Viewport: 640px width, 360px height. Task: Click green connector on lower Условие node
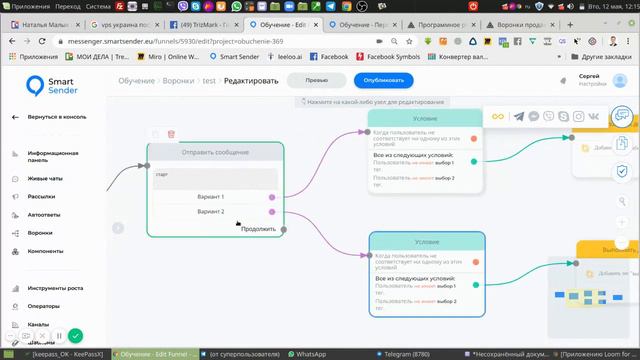476,285
